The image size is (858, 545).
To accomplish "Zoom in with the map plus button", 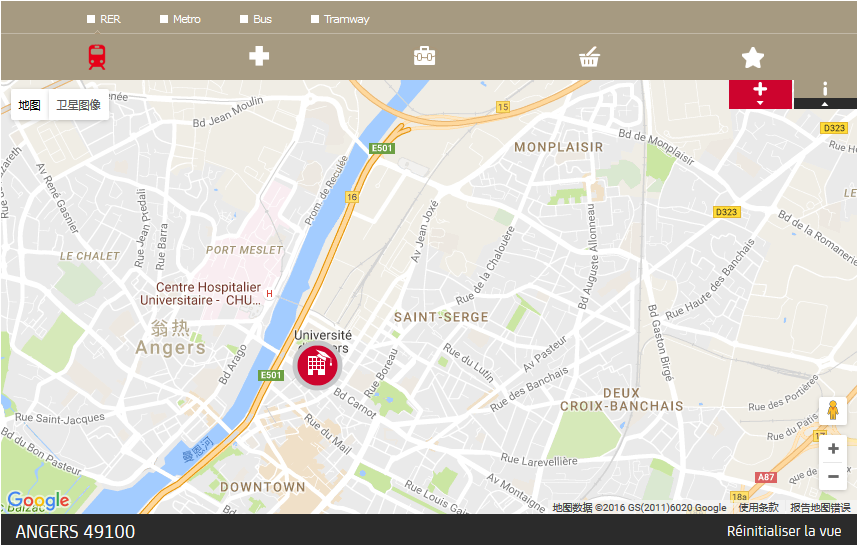I will point(833,449).
